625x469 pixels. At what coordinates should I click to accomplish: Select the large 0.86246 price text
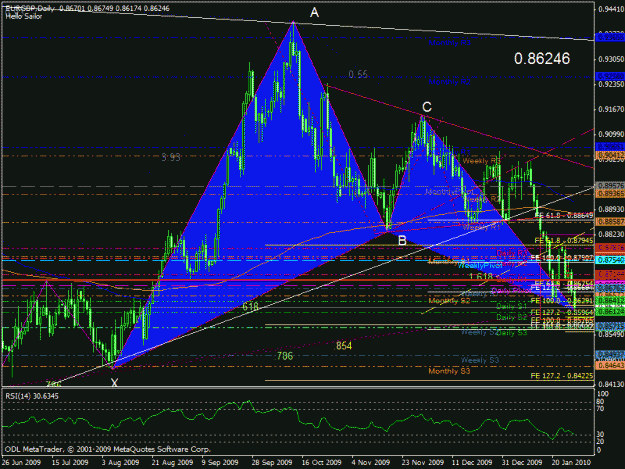(x=542, y=59)
